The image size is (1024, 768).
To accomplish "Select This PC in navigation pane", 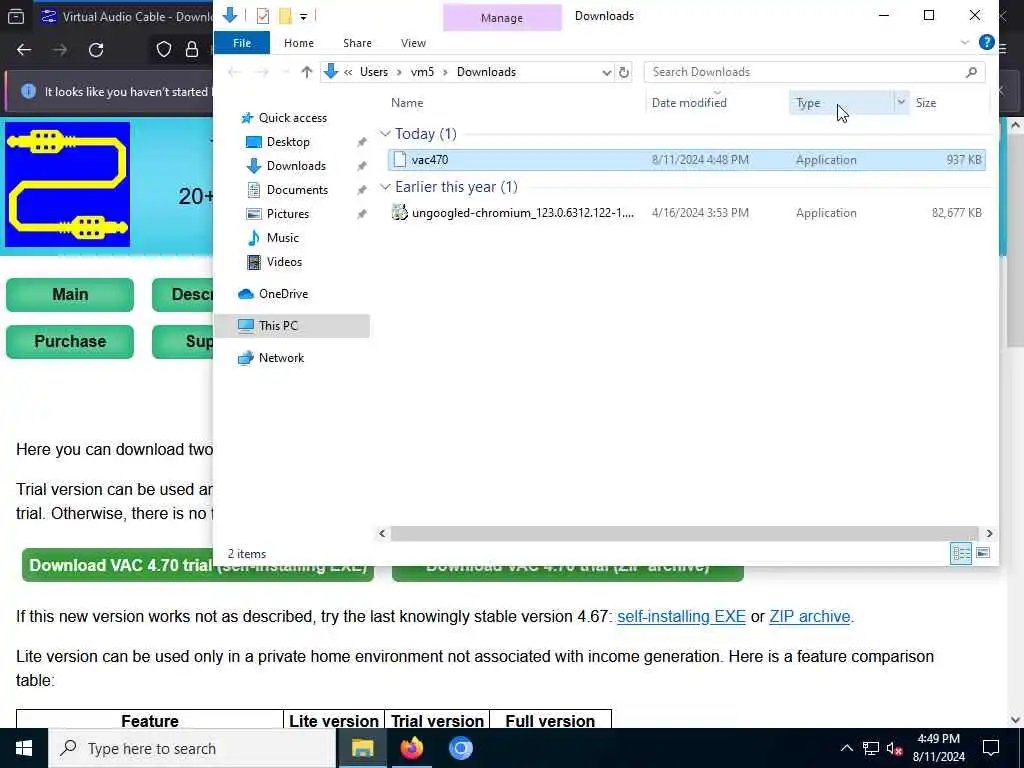I will 292,326.
